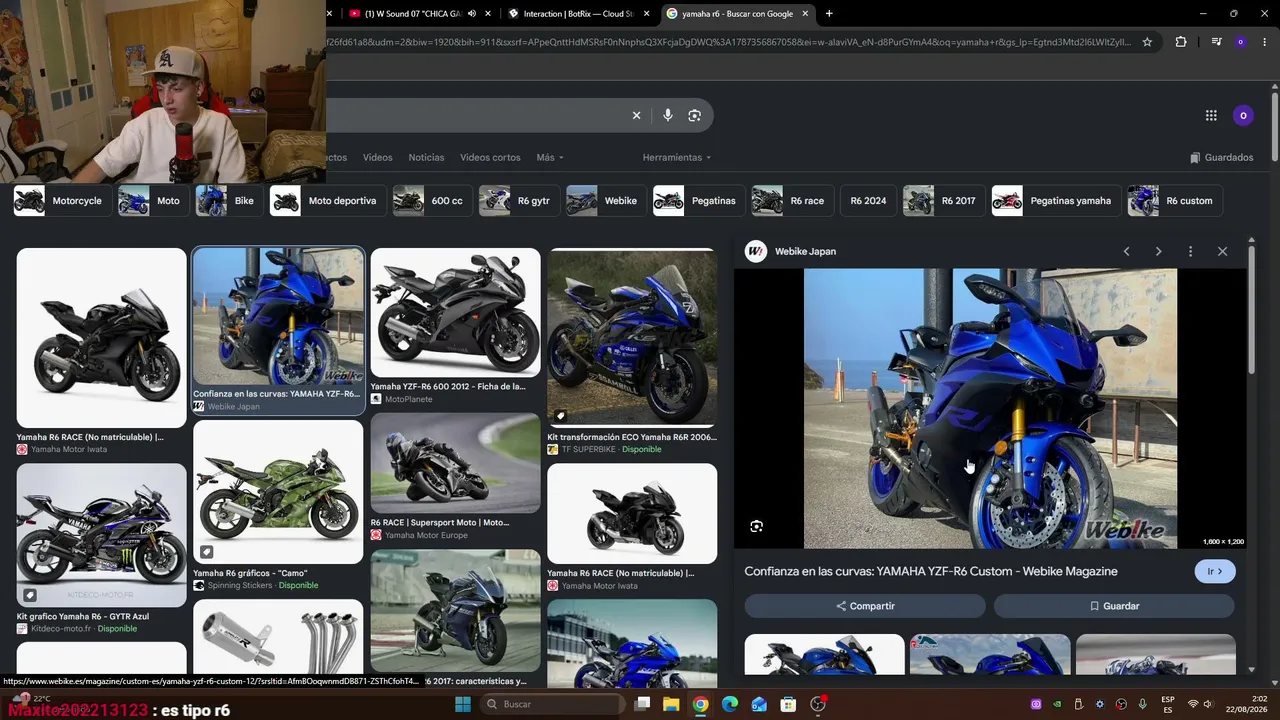Open Outlook from the taskbar

click(x=759, y=704)
